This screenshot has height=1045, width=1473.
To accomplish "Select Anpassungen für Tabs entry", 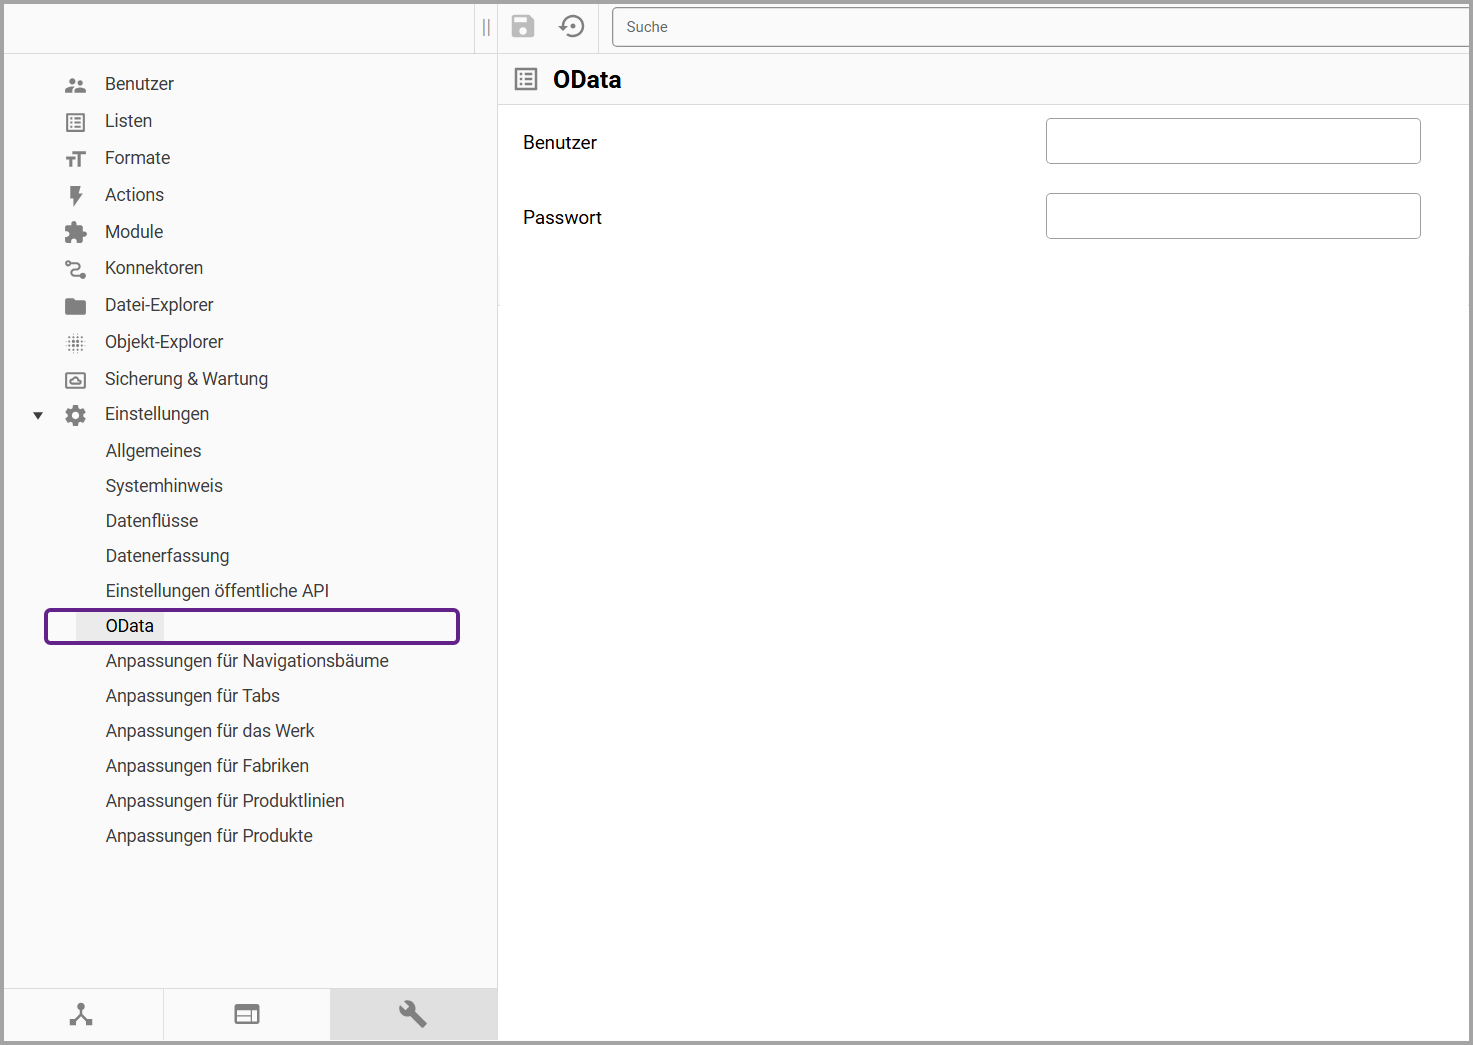I will pos(193,696).
